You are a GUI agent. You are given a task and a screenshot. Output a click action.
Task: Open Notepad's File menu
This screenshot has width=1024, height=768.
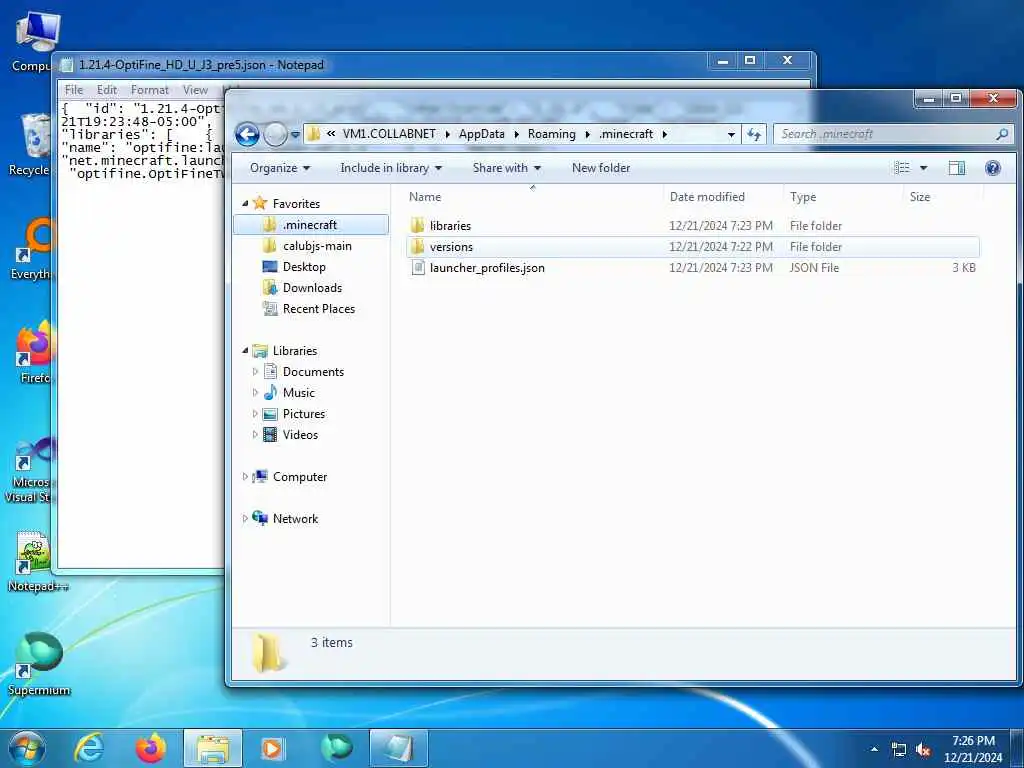(74, 90)
